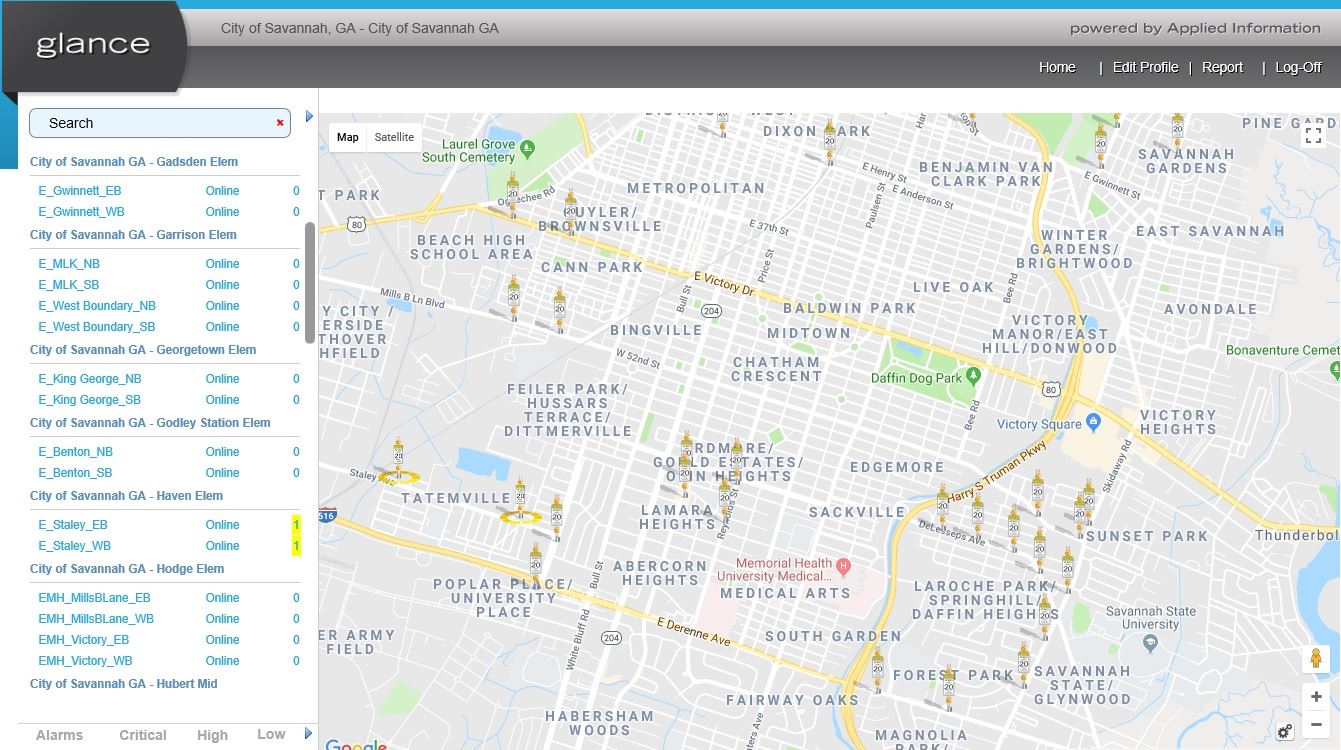1341x750 pixels.
Task: Open the Home menu item
Action: pyautogui.click(x=1057, y=67)
